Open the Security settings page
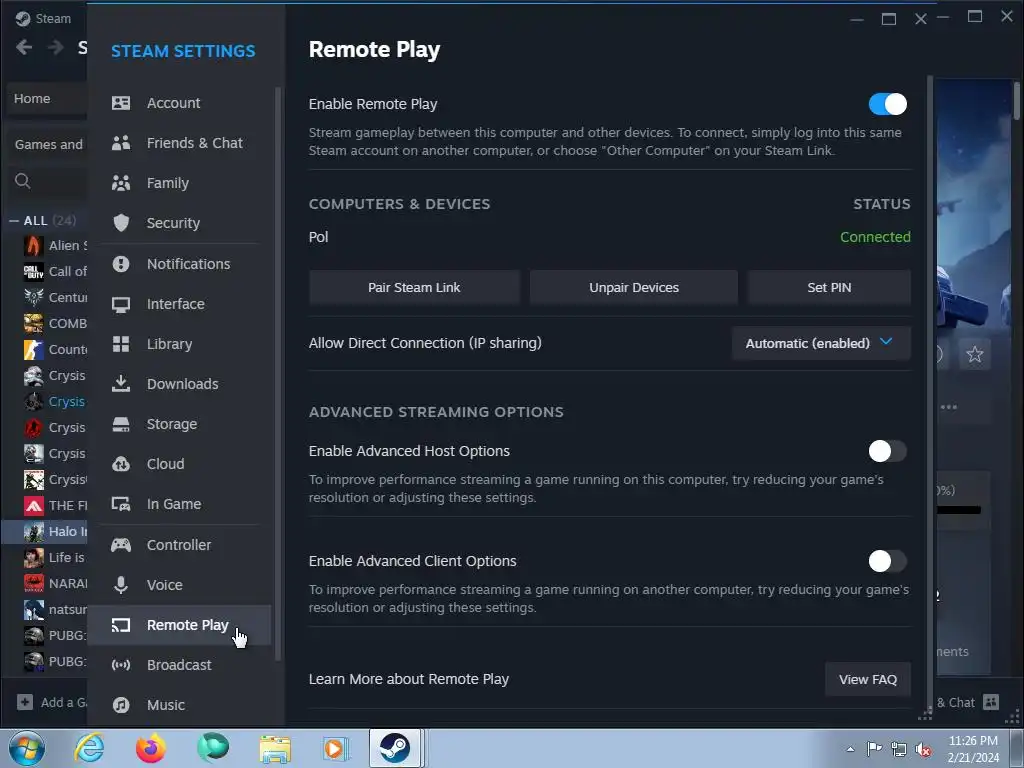This screenshot has width=1024, height=768. click(x=179, y=223)
